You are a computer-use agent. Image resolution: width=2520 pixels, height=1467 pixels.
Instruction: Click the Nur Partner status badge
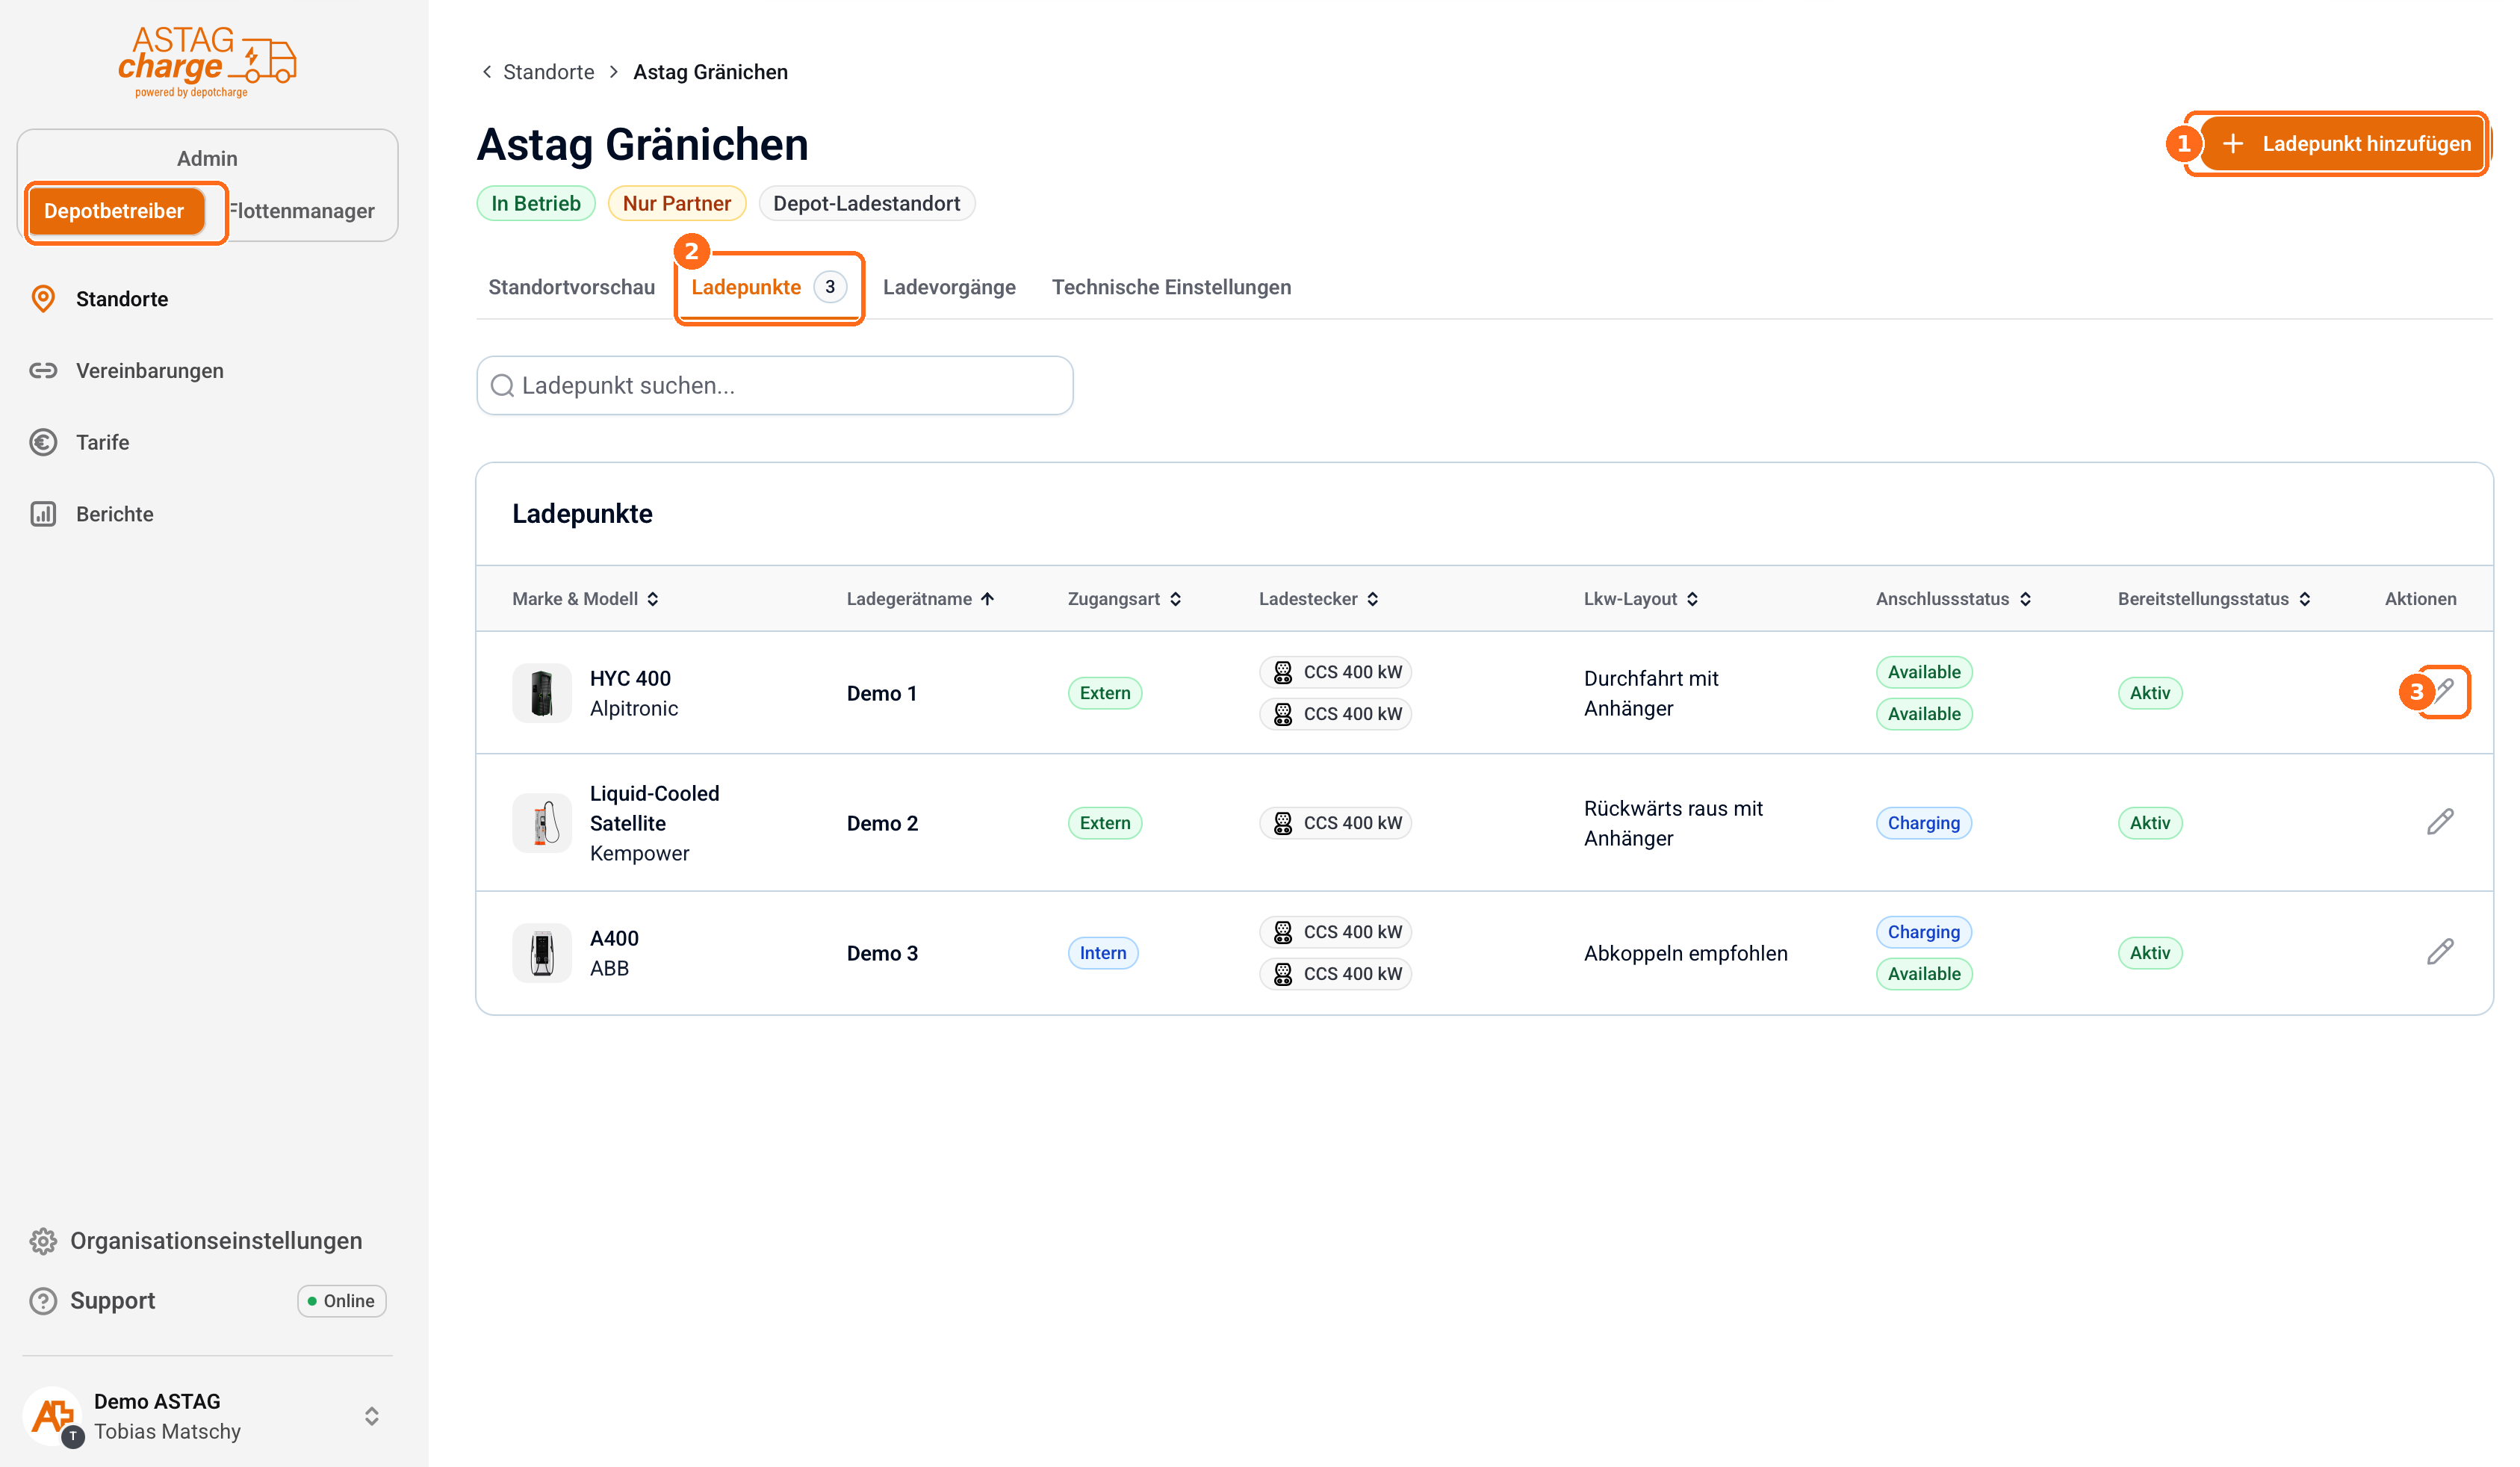pos(677,204)
